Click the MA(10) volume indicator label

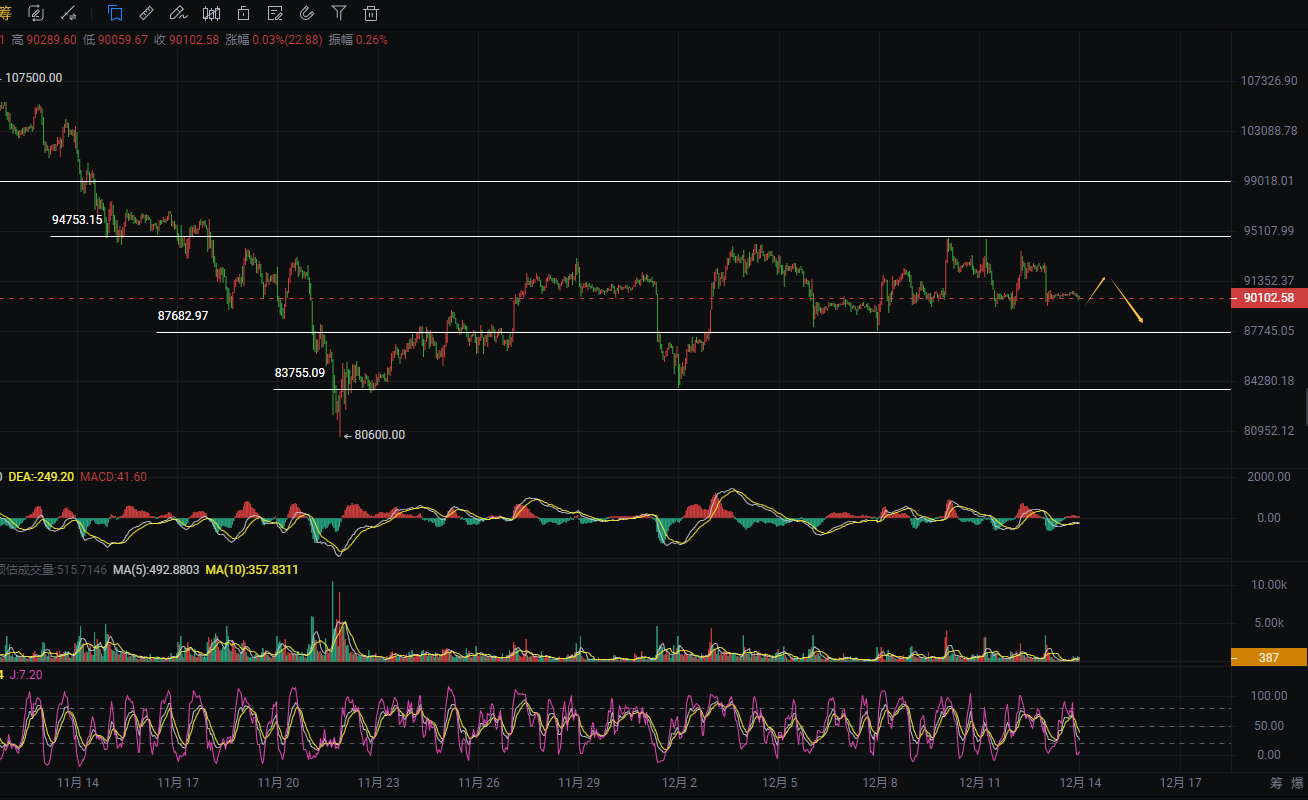tap(252, 570)
